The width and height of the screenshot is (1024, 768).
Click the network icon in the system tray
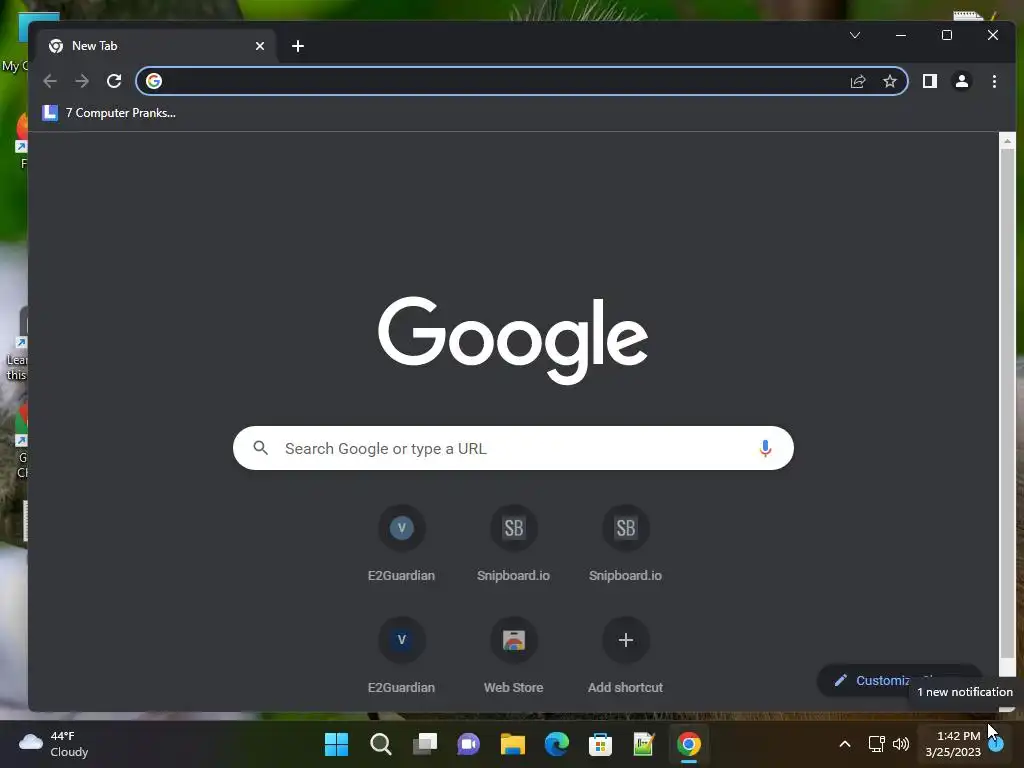pos(876,744)
